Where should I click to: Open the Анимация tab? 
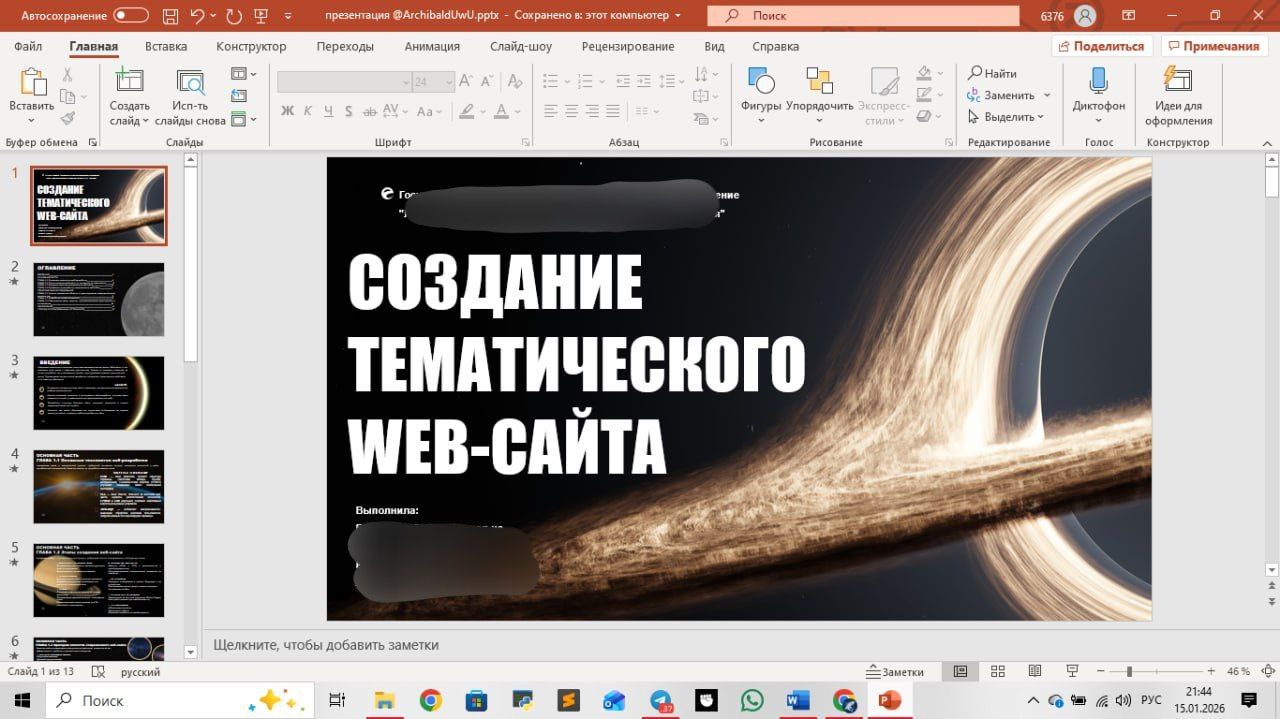(x=432, y=46)
